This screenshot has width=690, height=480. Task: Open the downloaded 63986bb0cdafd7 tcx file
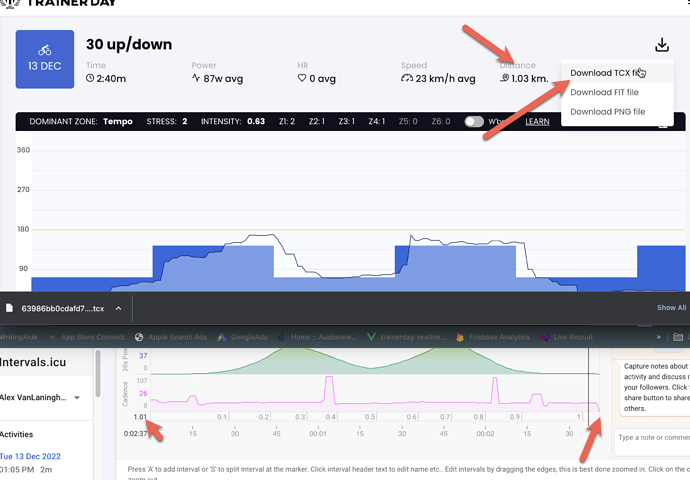click(x=62, y=308)
